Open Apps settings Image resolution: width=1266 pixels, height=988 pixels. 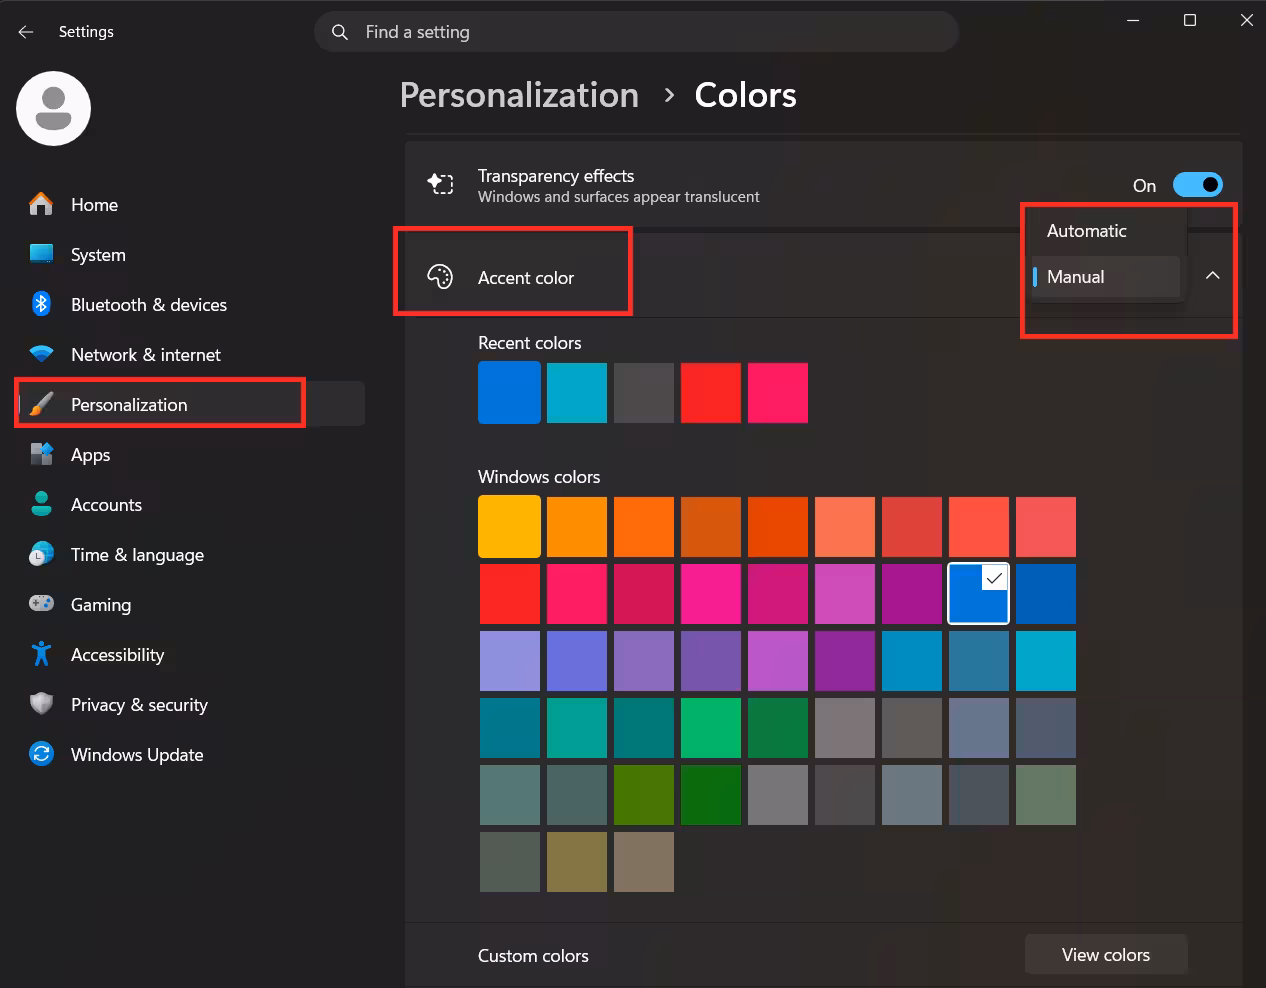[190, 454]
